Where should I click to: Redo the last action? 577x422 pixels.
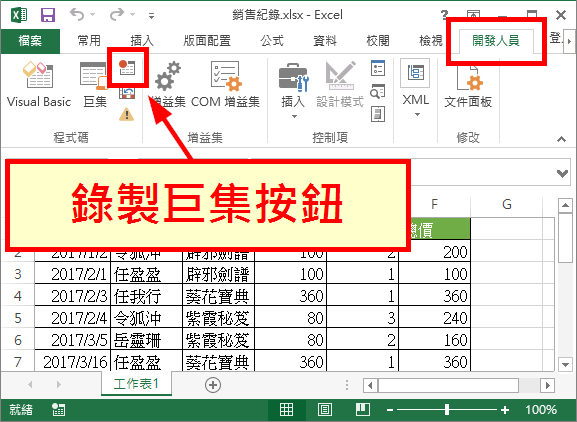click(x=117, y=15)
